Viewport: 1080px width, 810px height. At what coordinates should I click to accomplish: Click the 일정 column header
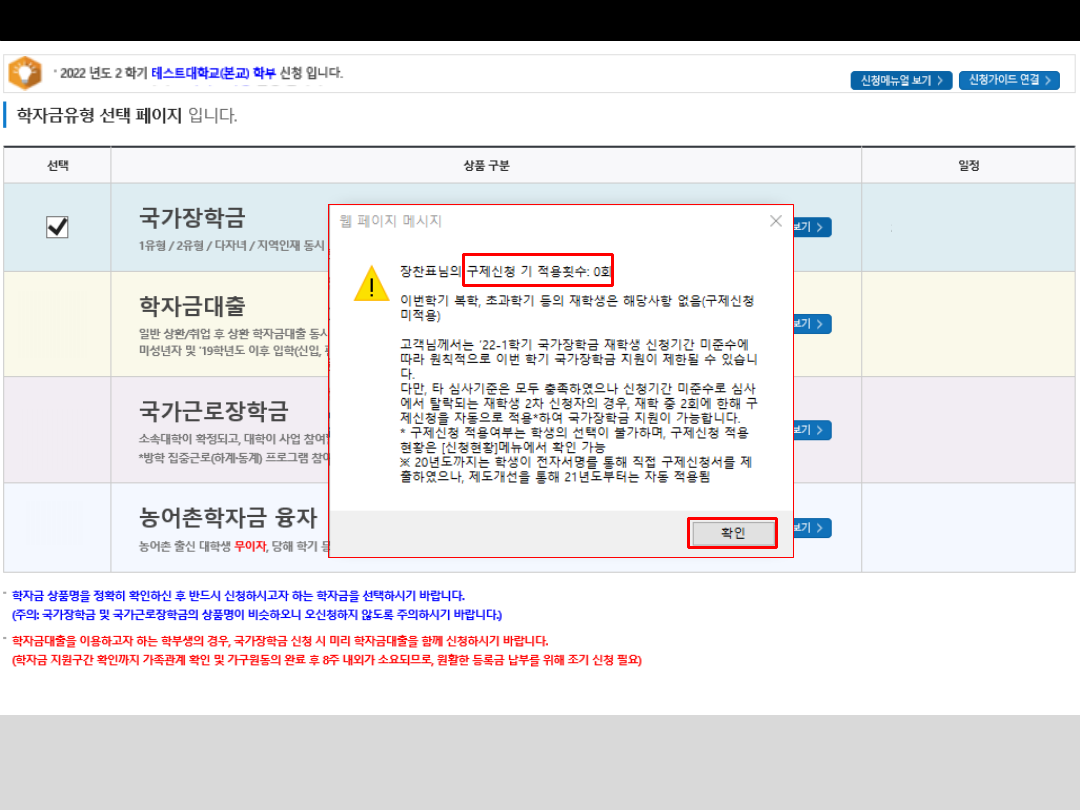[x=968, y=165]
